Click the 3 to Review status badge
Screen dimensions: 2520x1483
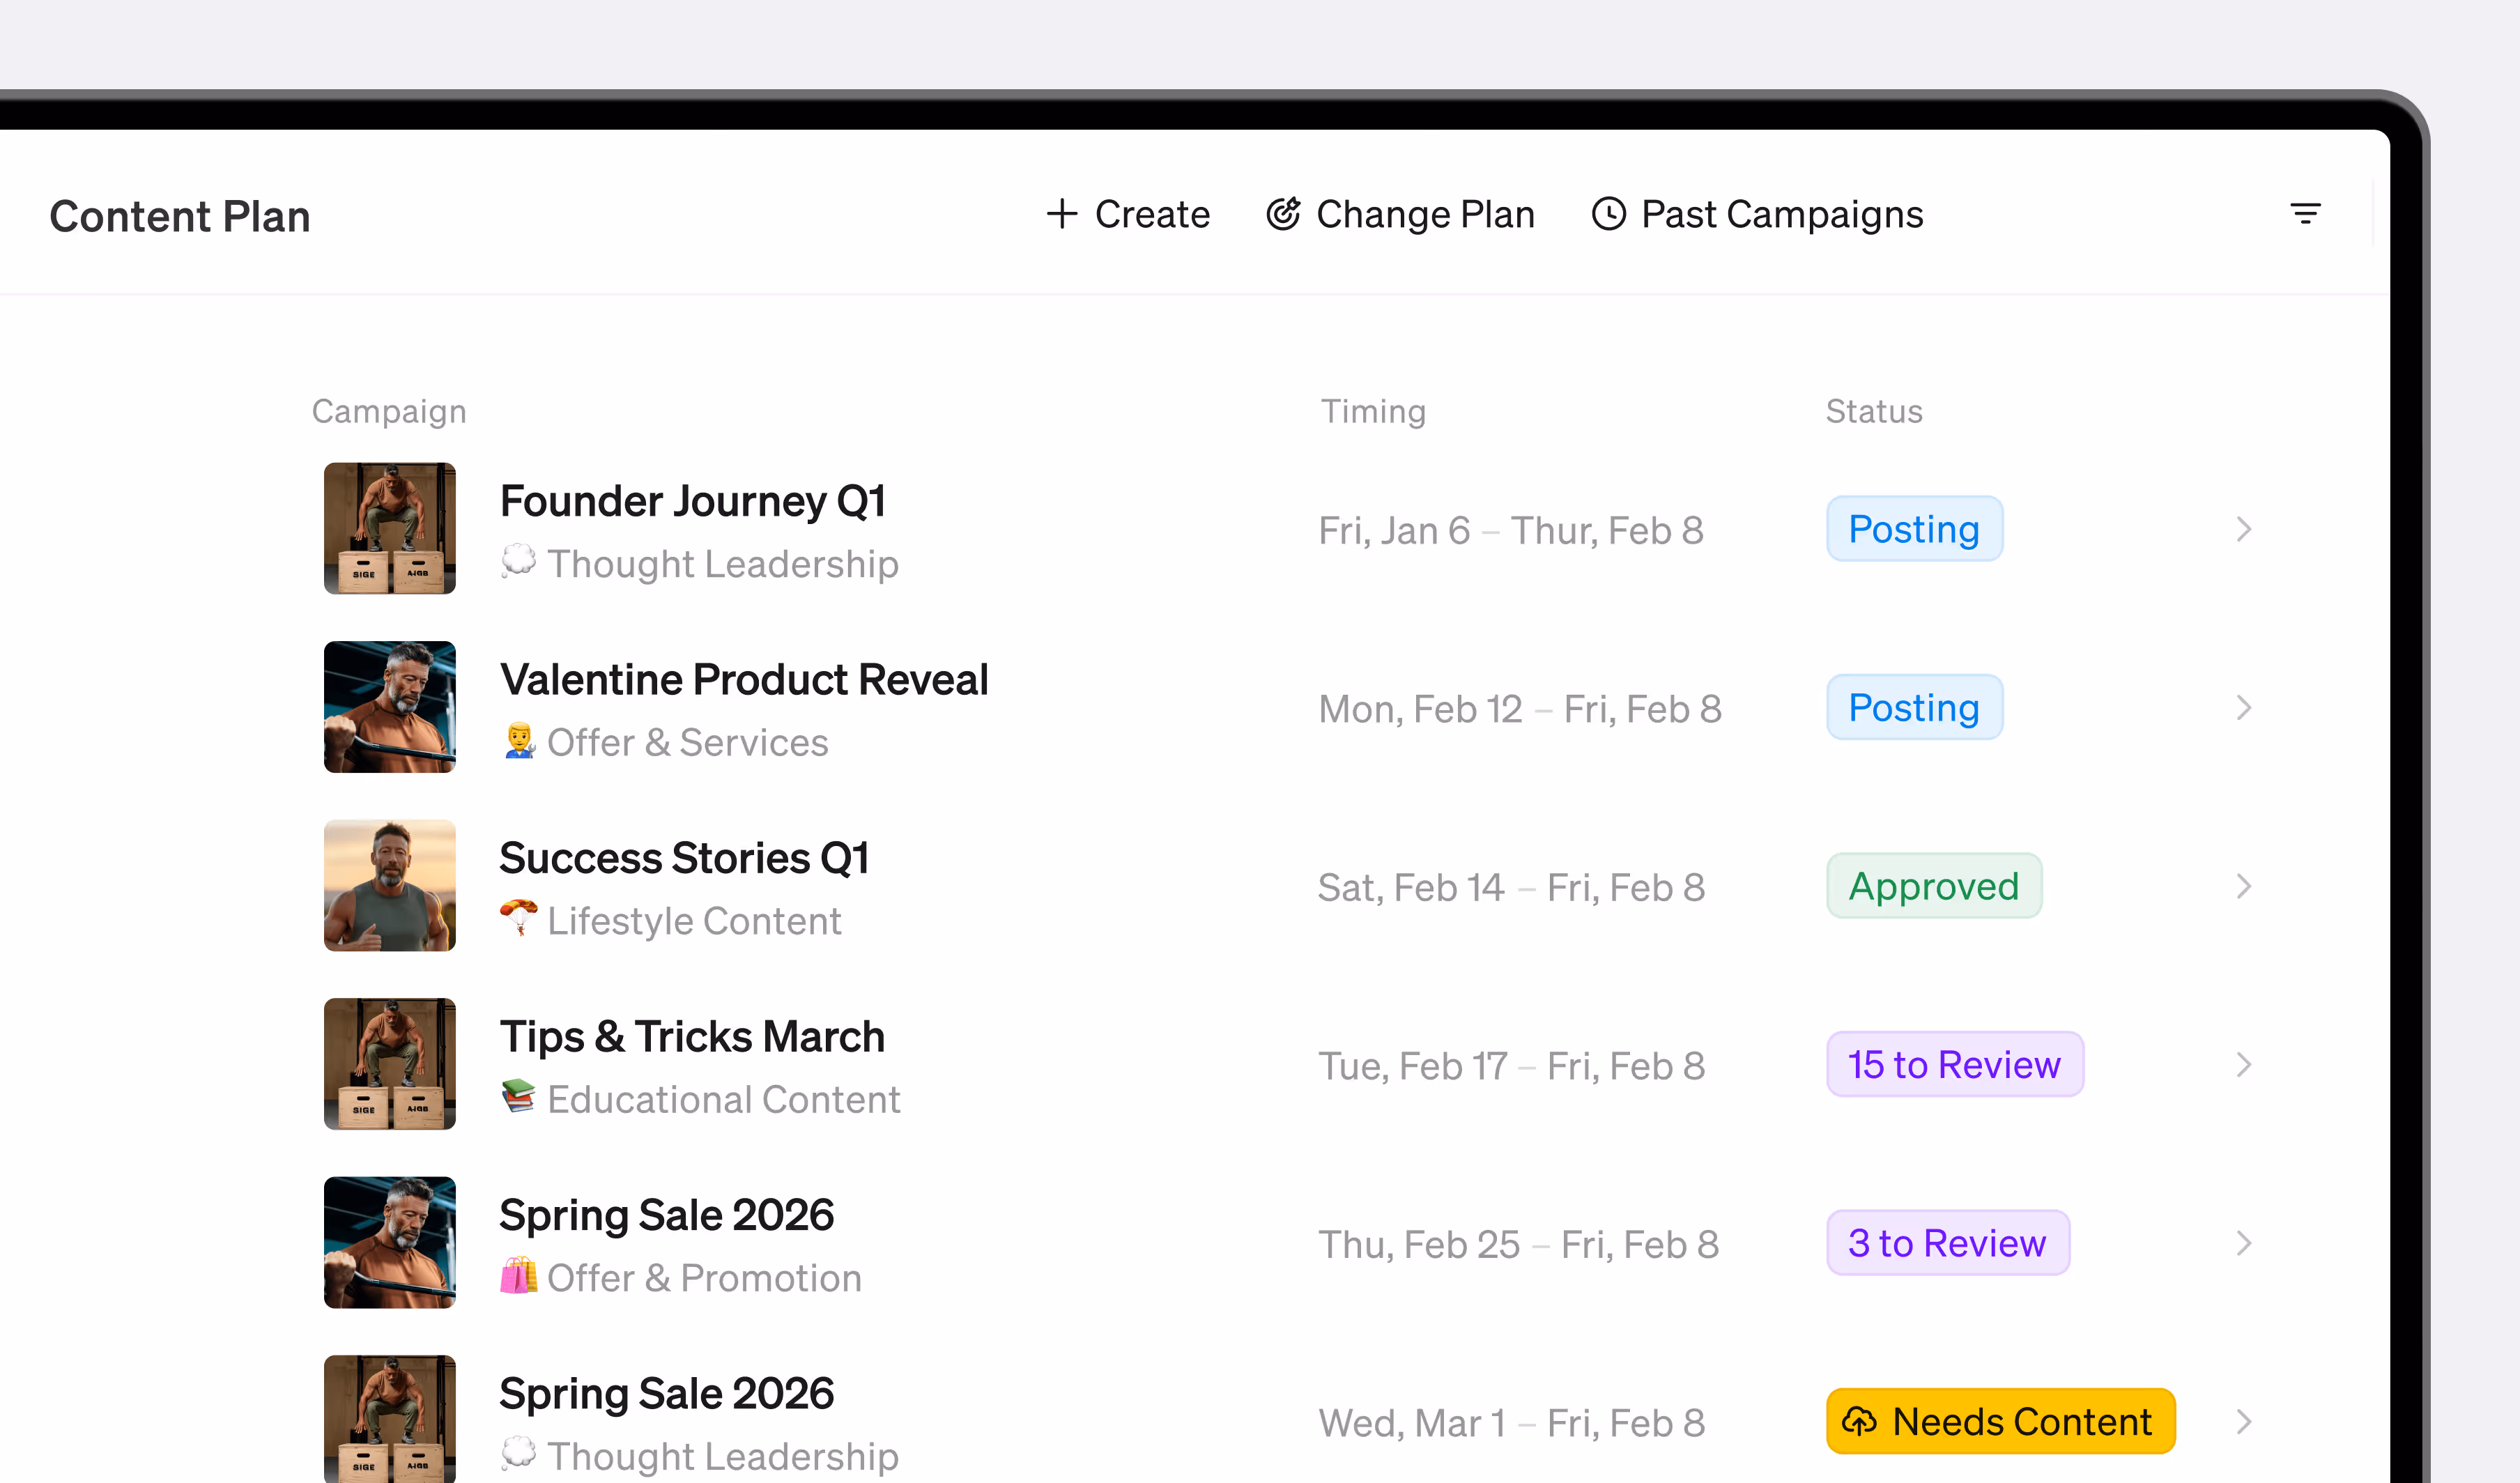1947,1243
